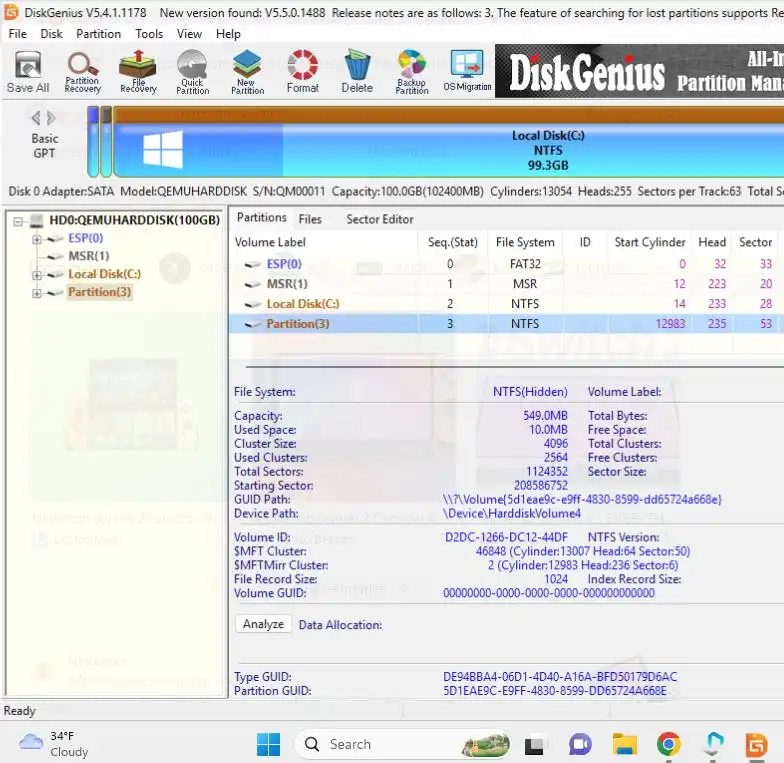The width and height of the screenshot is (784, 763).
Task: Click the \Device\HarddiskVolume4 path value
Action: 512,513
